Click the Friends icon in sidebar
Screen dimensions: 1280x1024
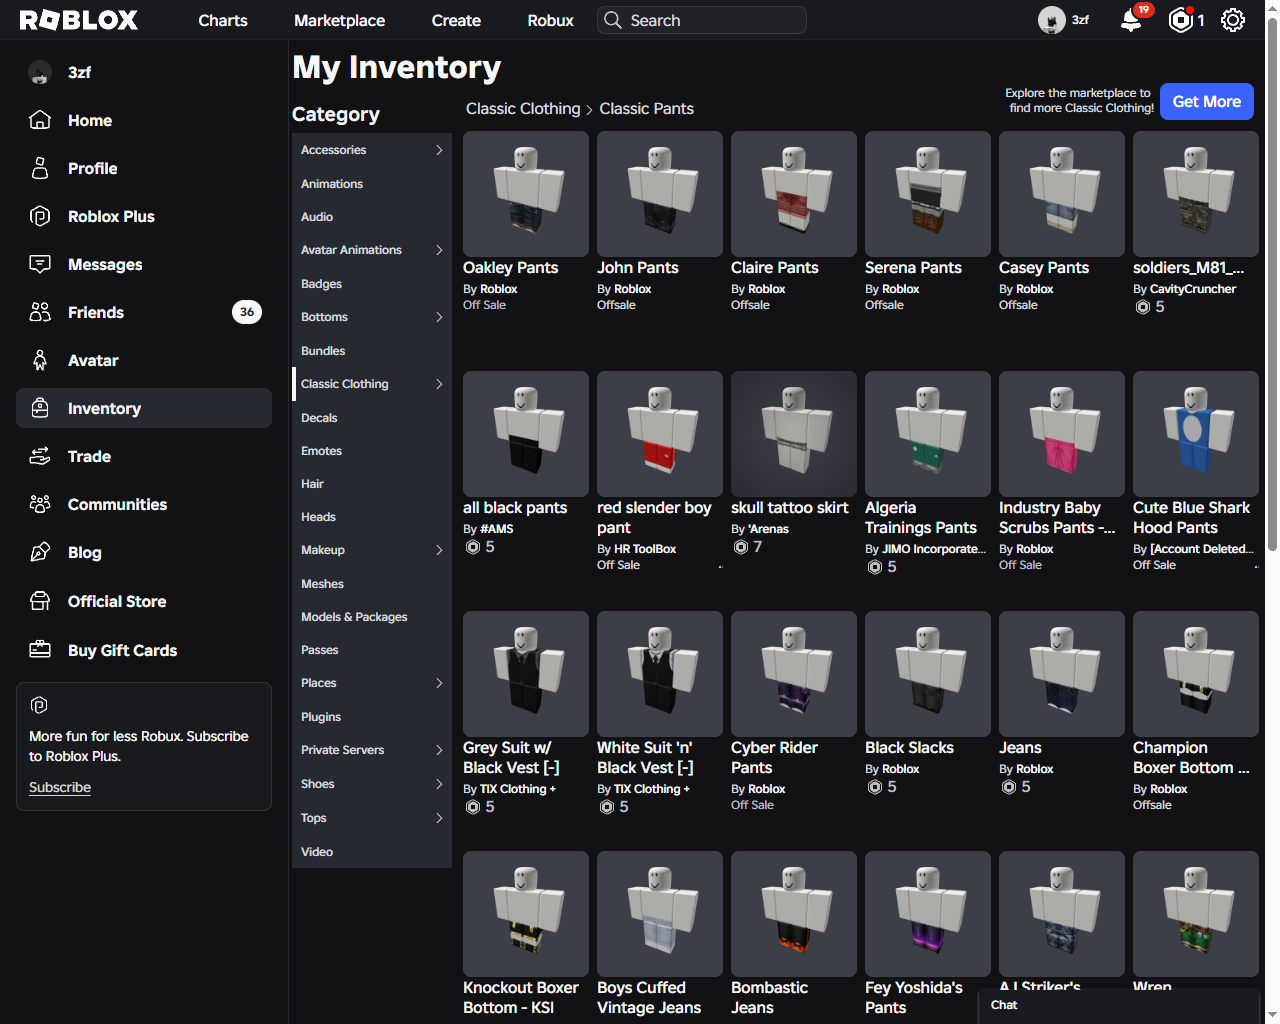coord(40,312)
